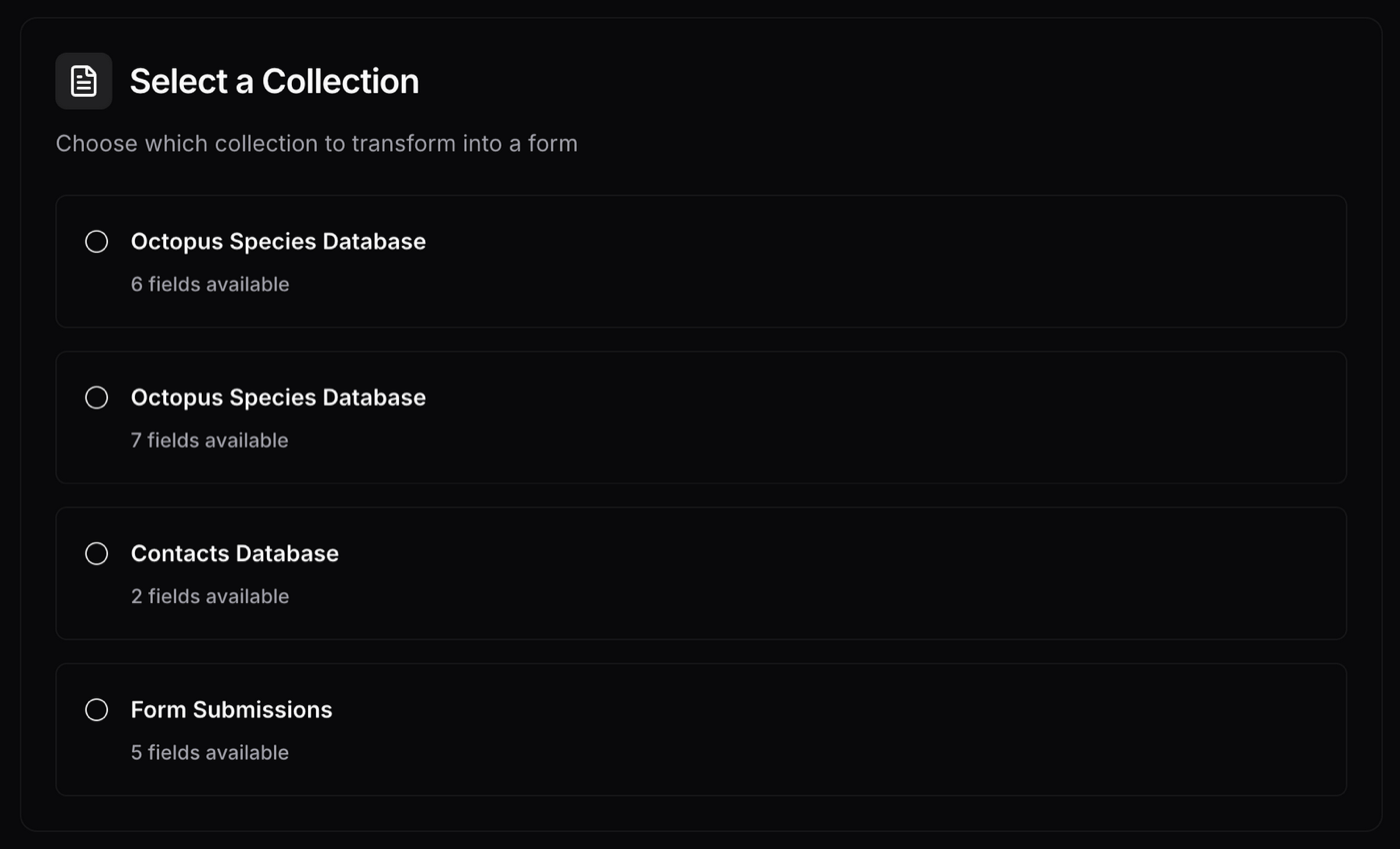
Task: Click the Octopus Species Database card with 7 fields
Action: (700, 417)
